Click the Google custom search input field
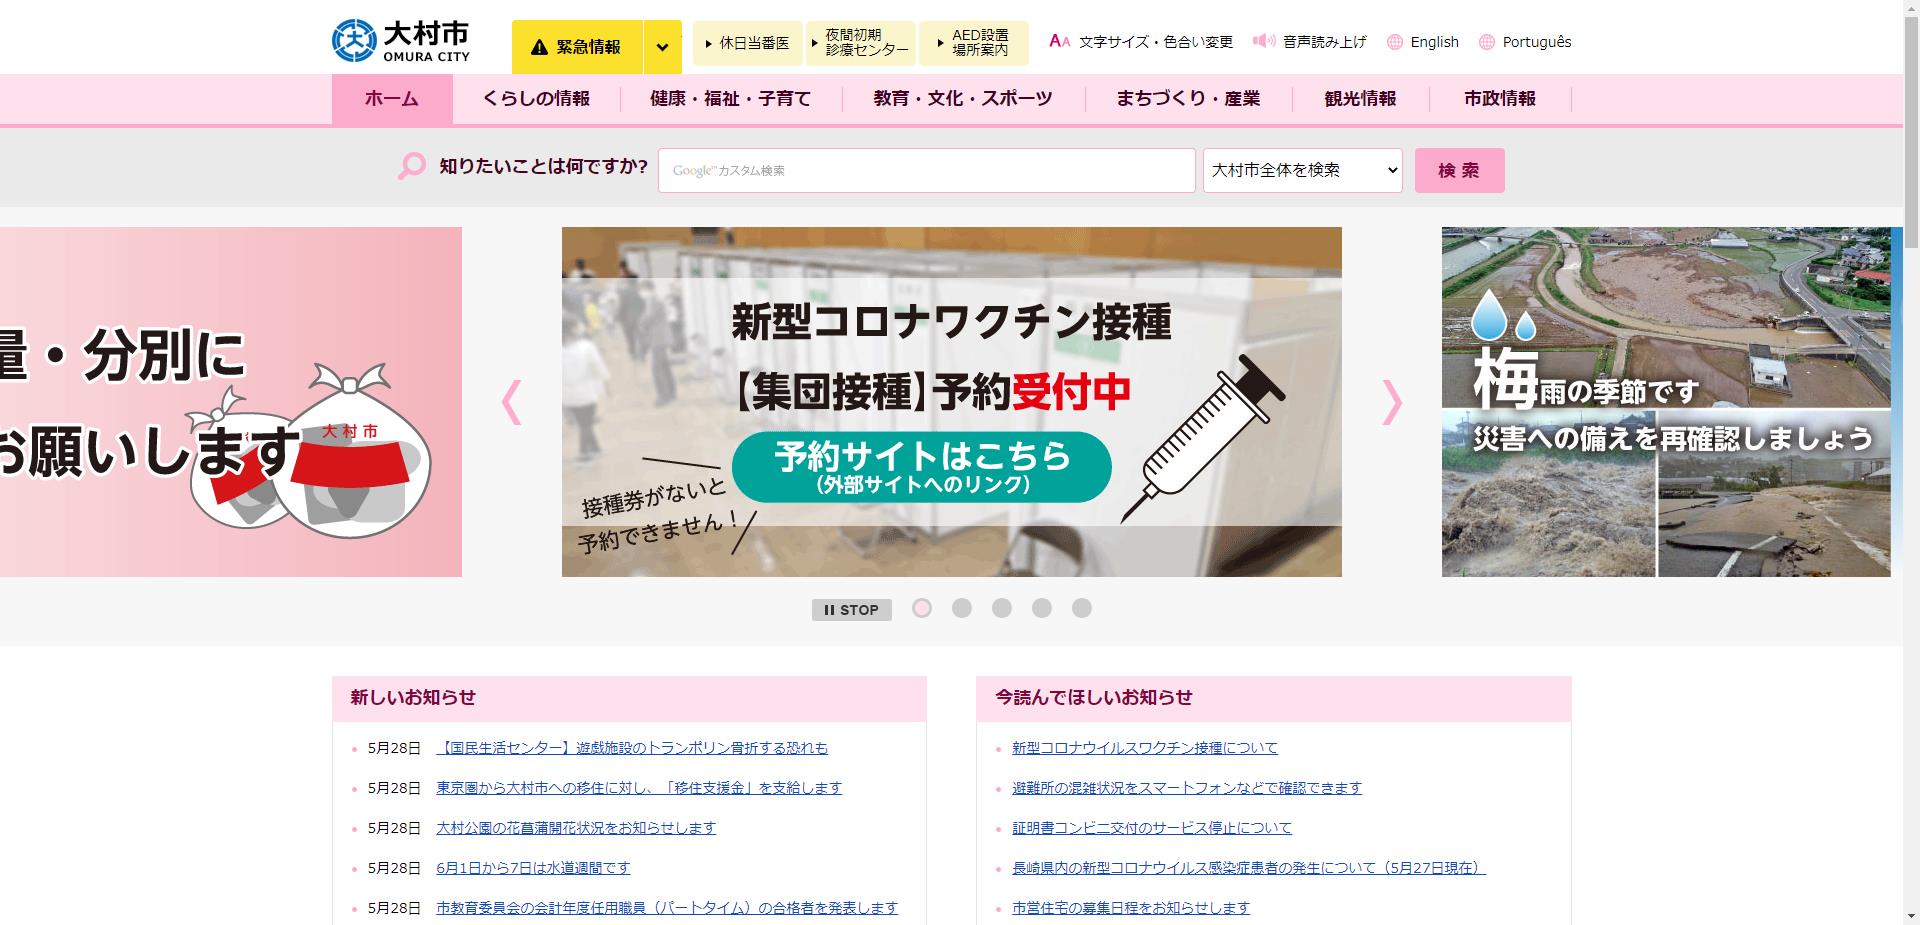Viewport: 1920px width, 925px height. (x=926, y=170)
